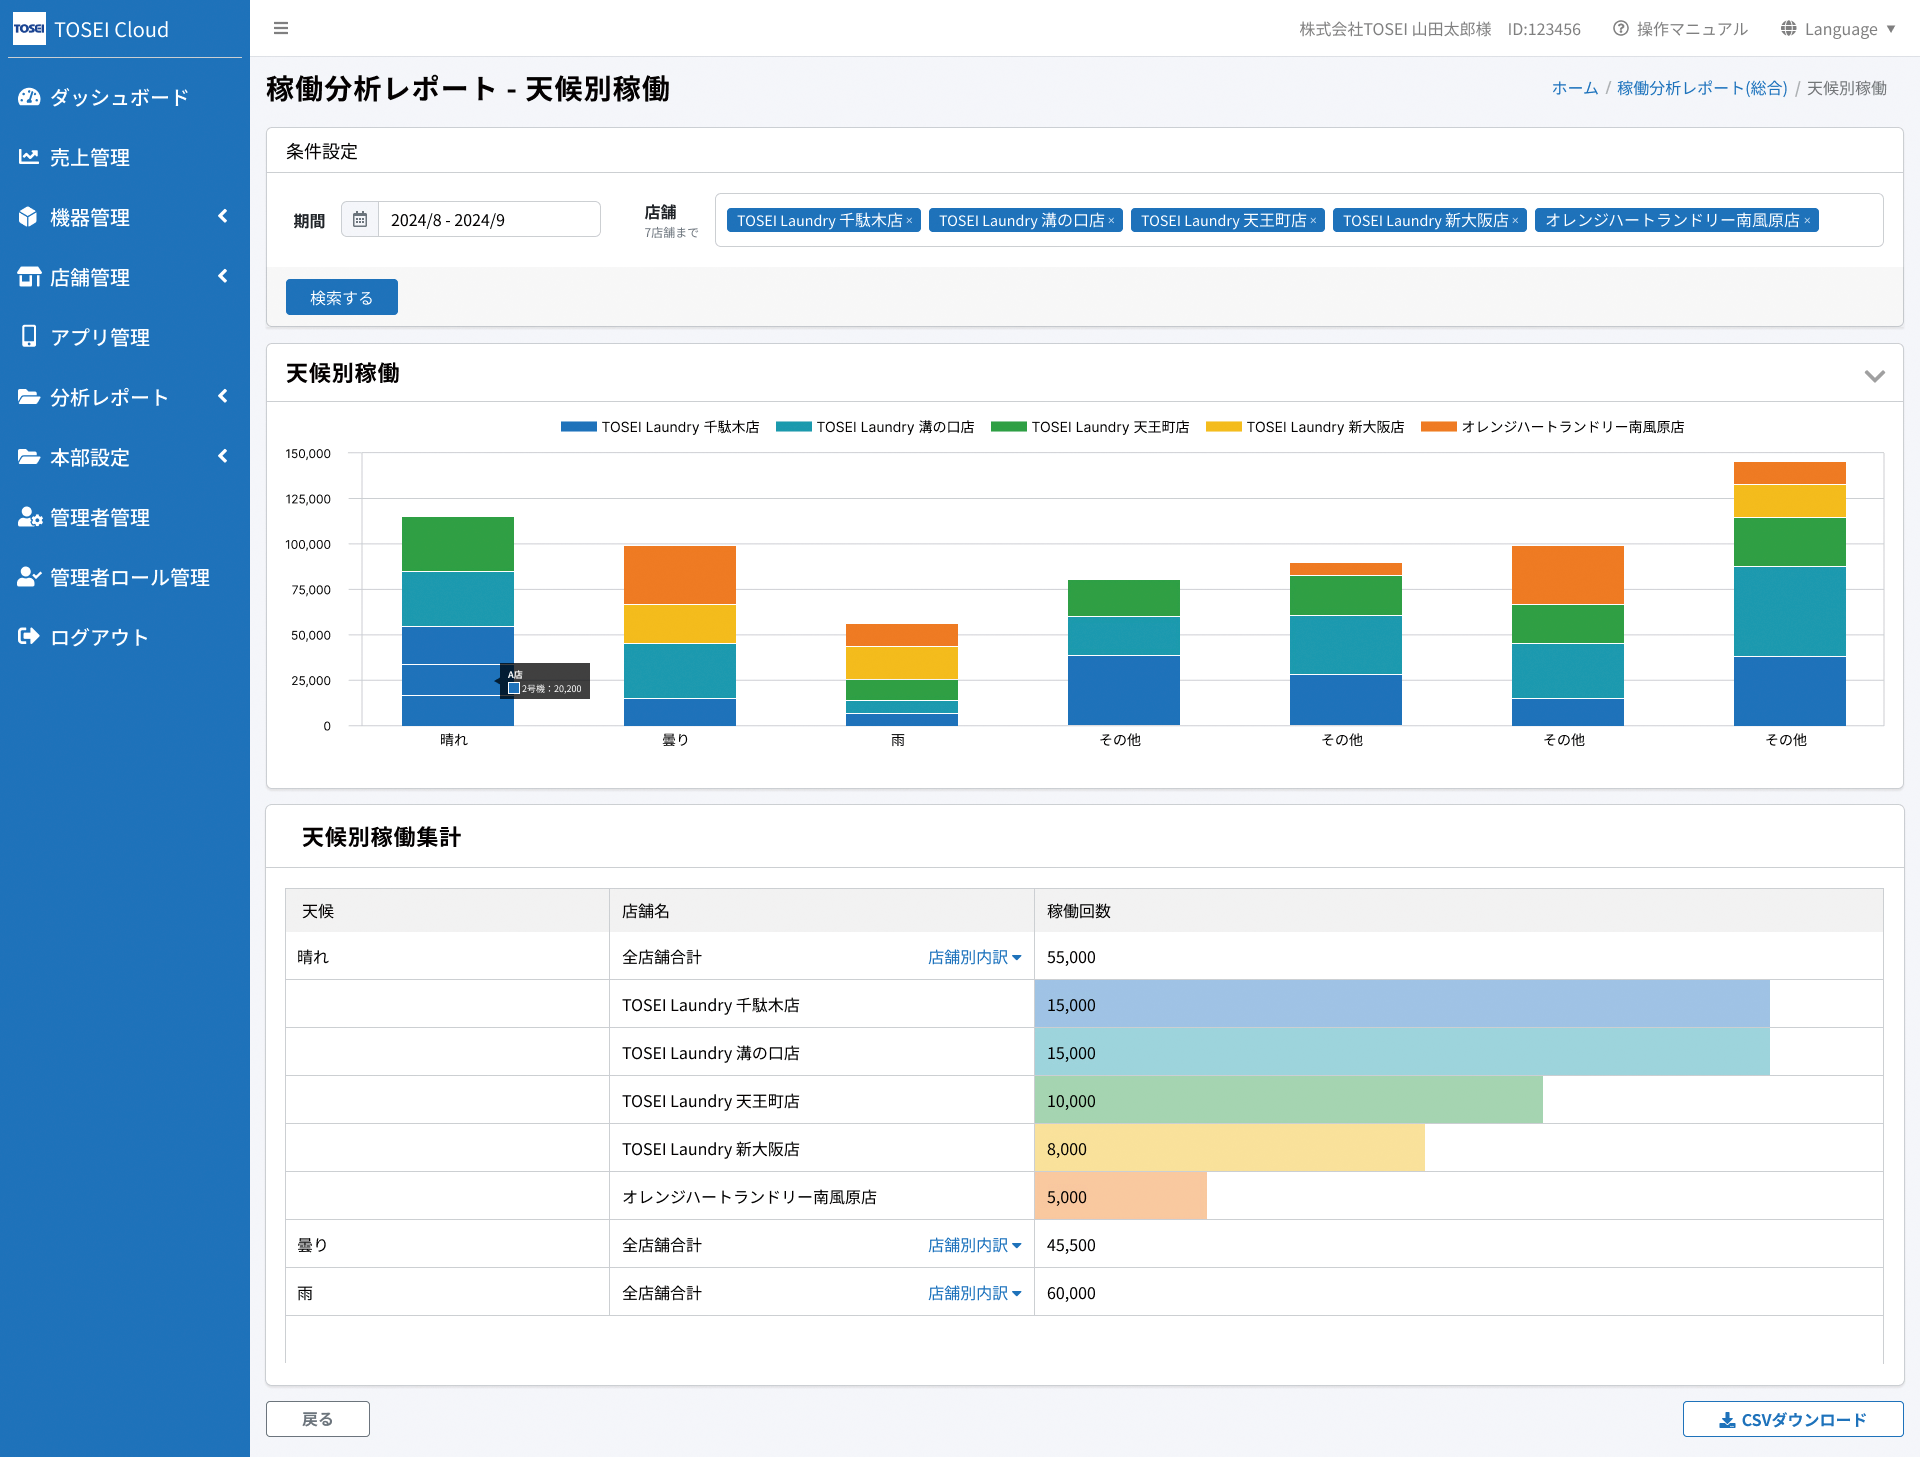Click the CSV download arrow icon
The width and height of the screenshot is (1920, 1457).
(1727, 1420)
